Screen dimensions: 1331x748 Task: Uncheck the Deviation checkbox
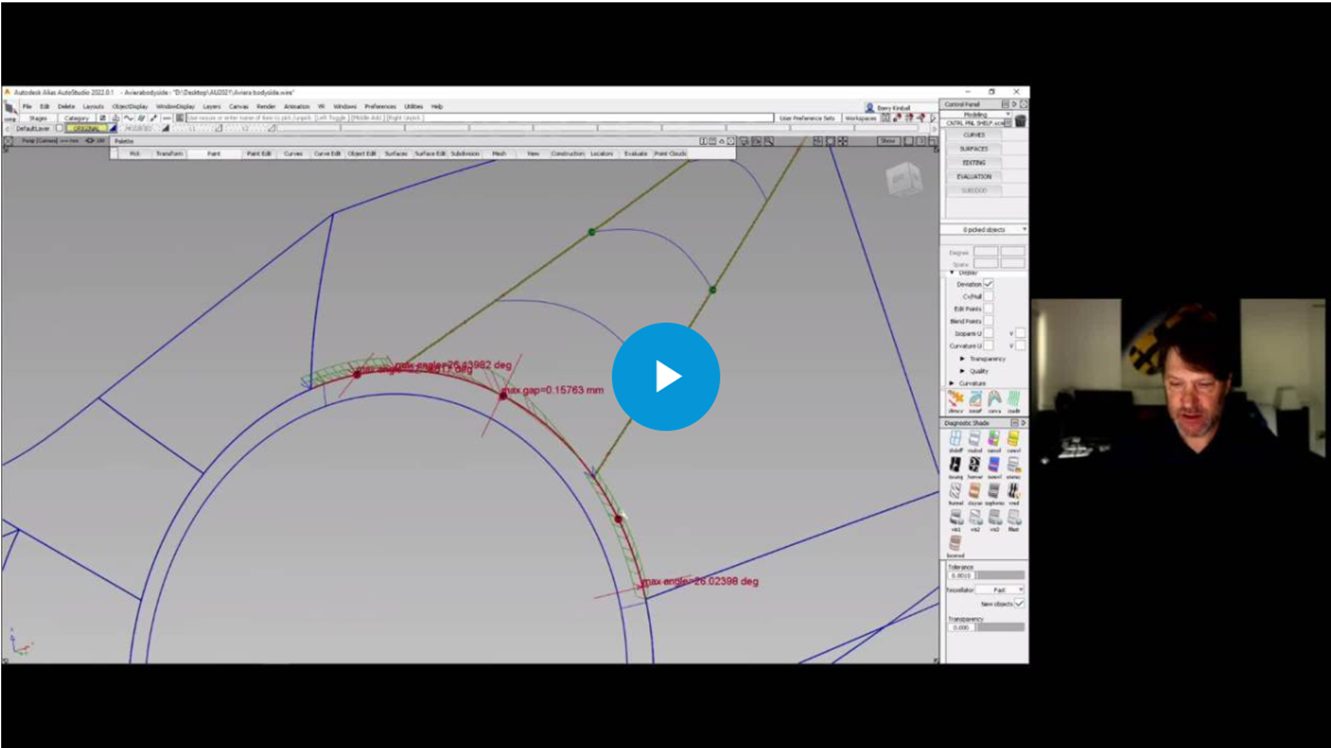pos(988,284)
